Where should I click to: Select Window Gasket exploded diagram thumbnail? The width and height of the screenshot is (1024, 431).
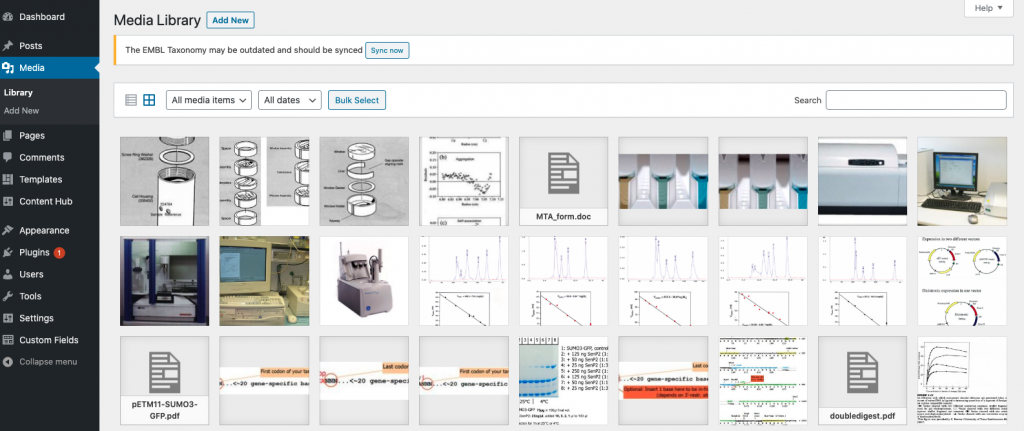point(364,182)
